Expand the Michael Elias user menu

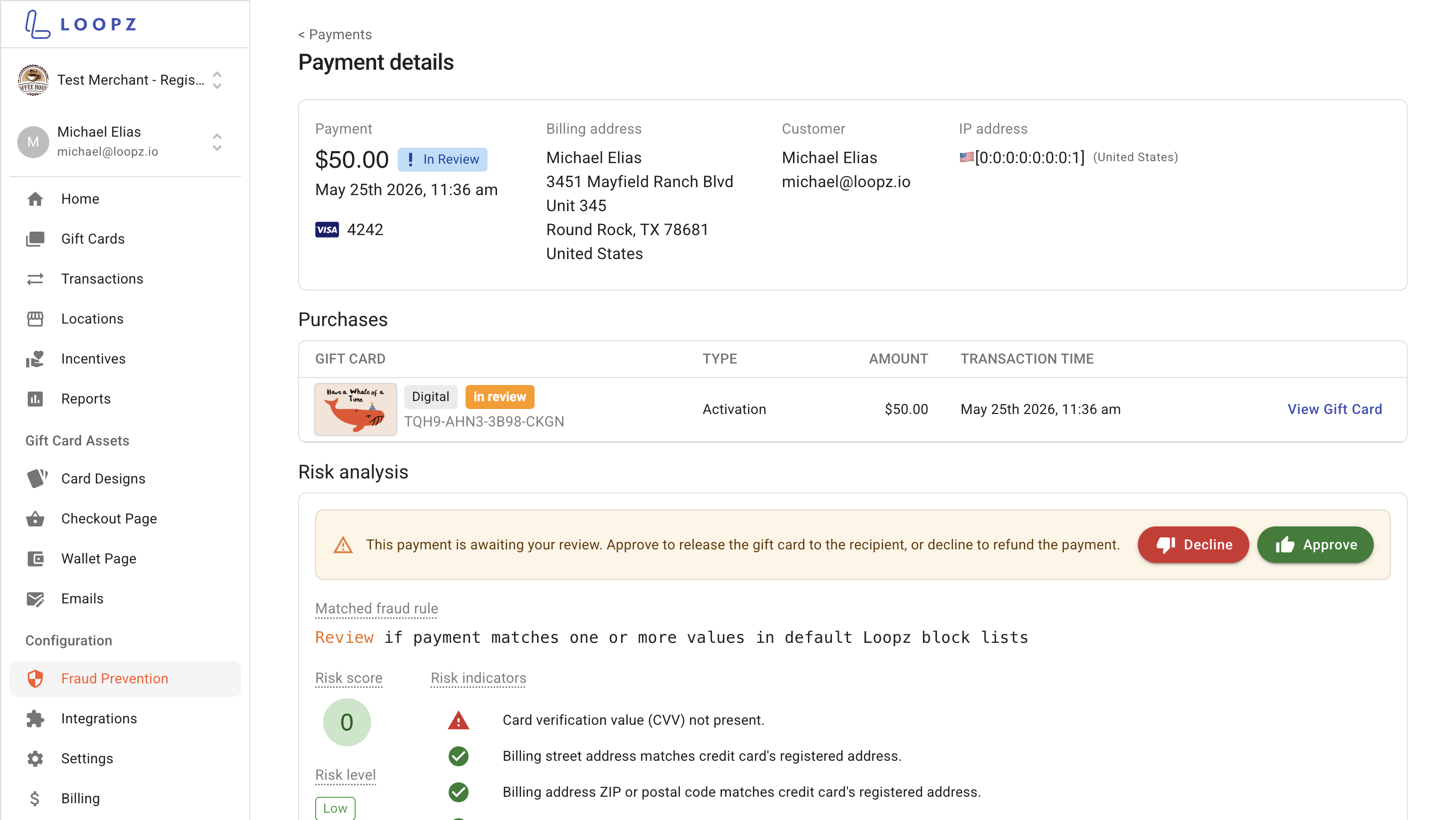coord(217,142)
